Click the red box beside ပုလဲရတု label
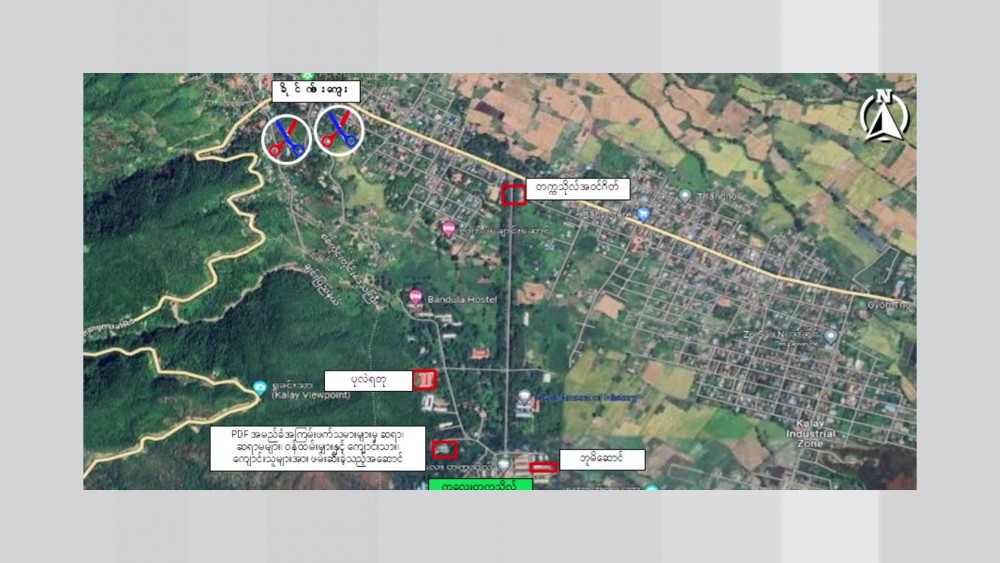This screenshot has height=563, width=1000. pos(426,380)
